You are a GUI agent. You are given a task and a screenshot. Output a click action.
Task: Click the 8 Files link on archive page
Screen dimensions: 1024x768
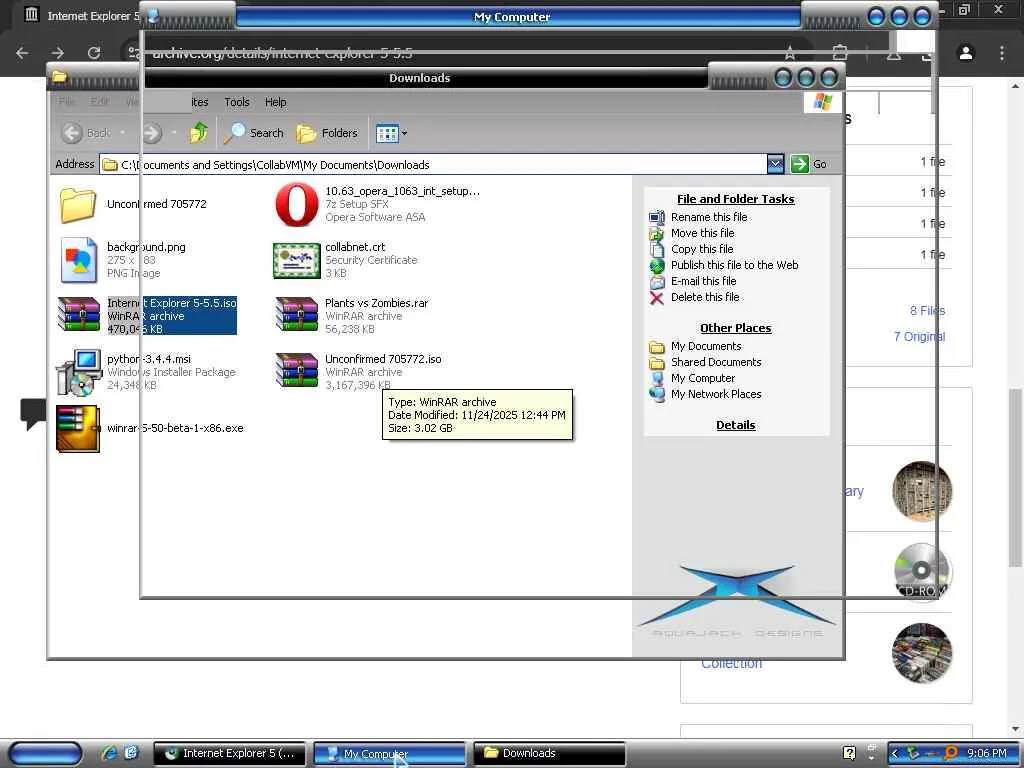[927, 311]
